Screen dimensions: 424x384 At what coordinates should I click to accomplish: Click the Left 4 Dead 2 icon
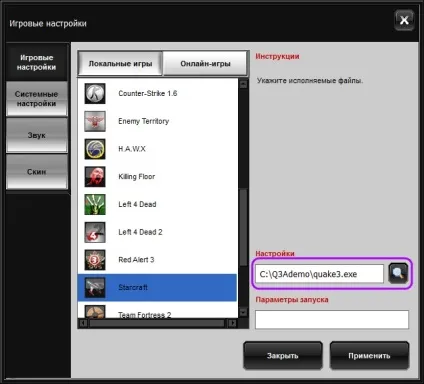[x=95, y=232]
